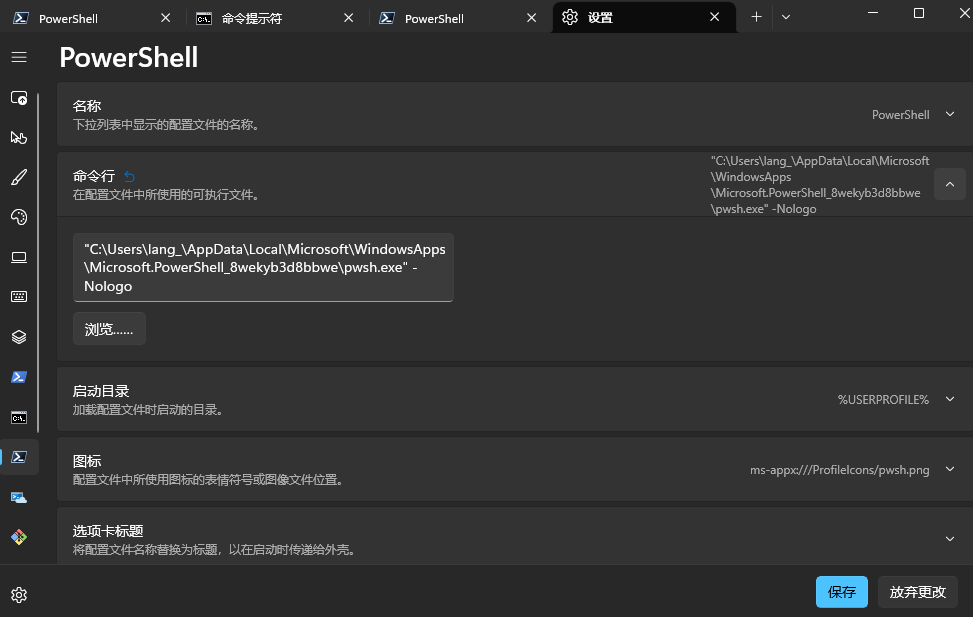973x617 pixels.
Task: Reset command line value arrow icon
Action: click(129, 176)
